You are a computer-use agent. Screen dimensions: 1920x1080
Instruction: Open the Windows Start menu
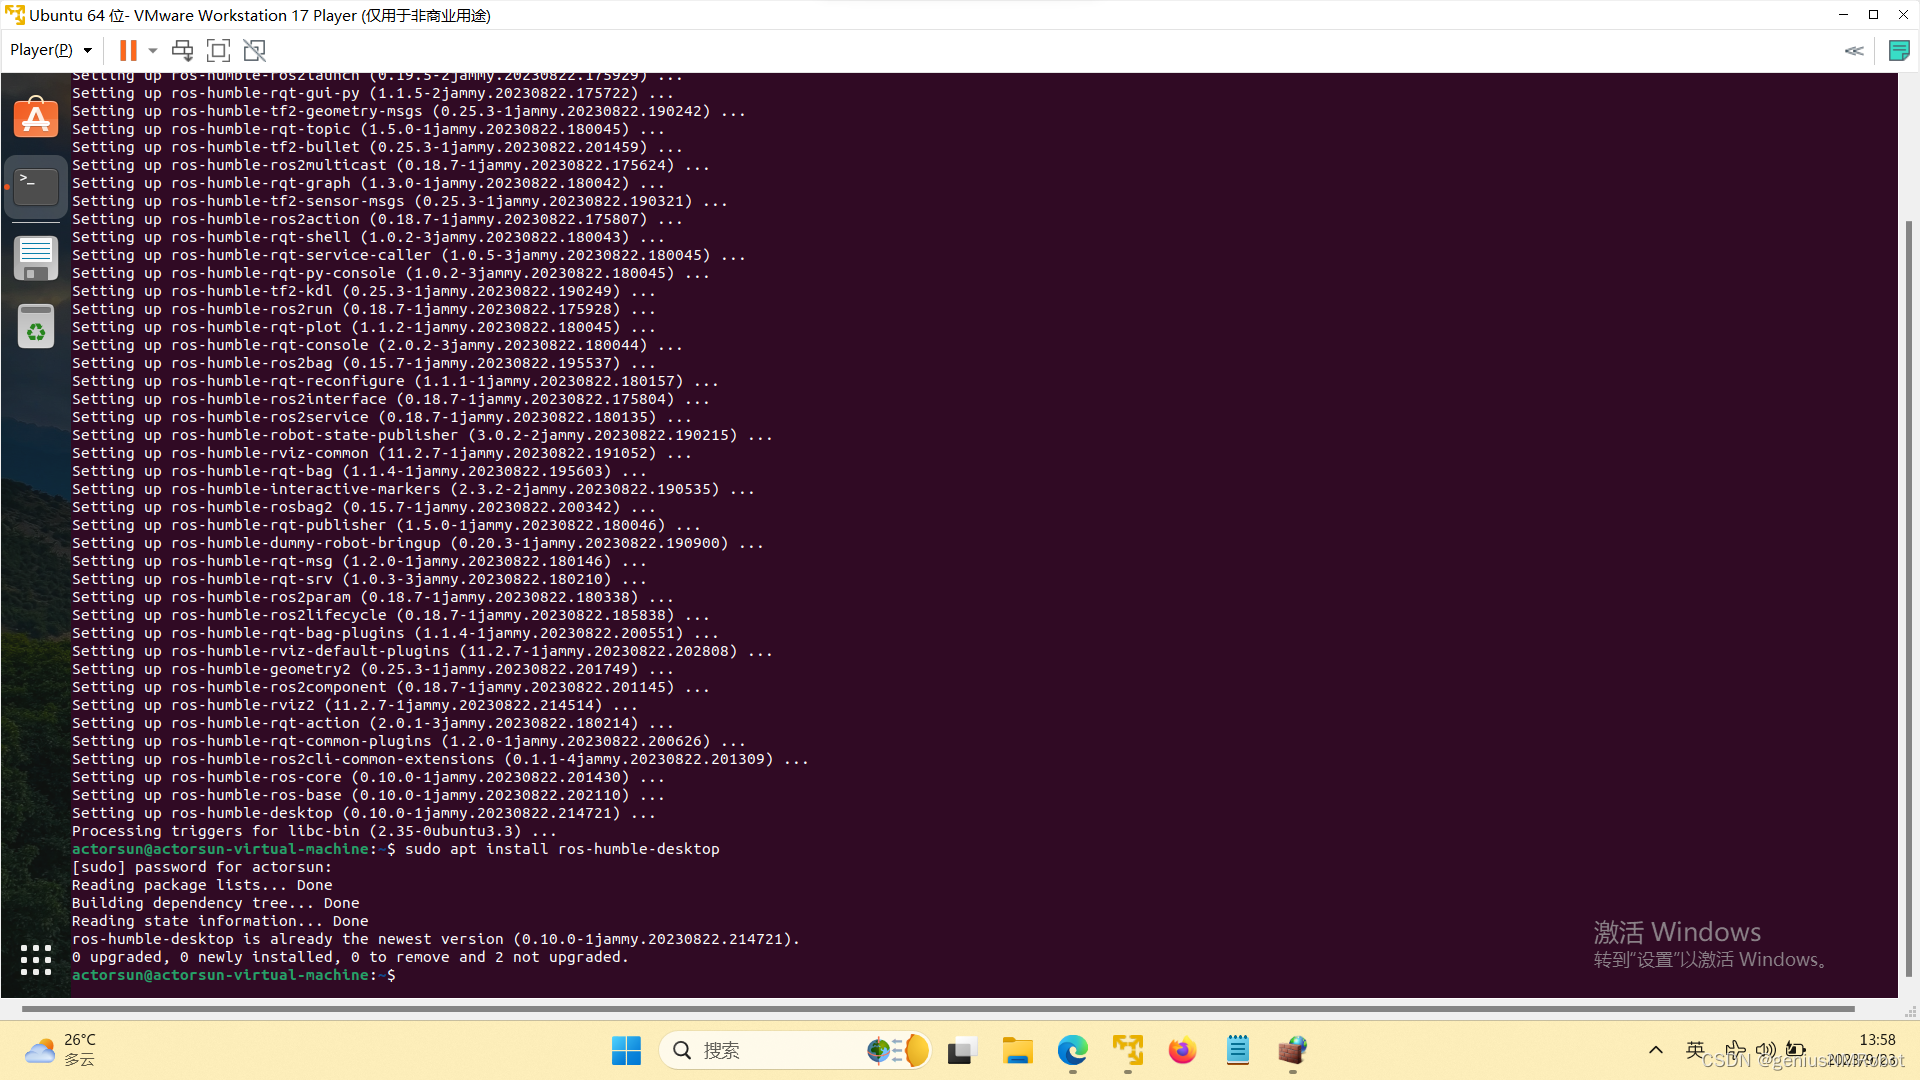point(626,1051)
